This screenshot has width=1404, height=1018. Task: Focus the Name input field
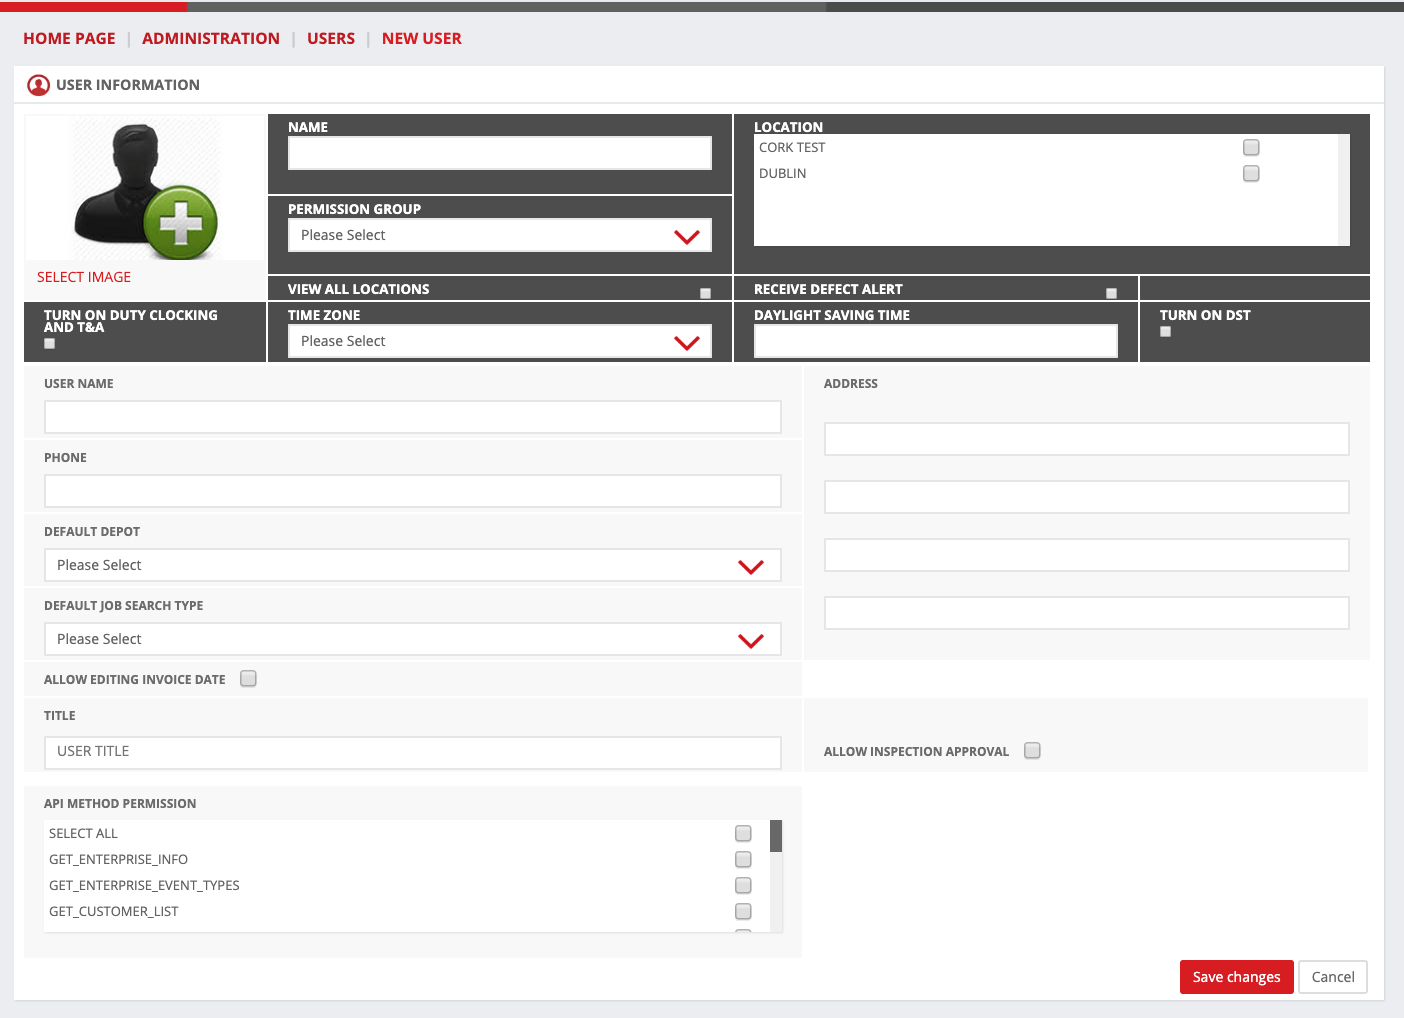[x=500, y=153]
